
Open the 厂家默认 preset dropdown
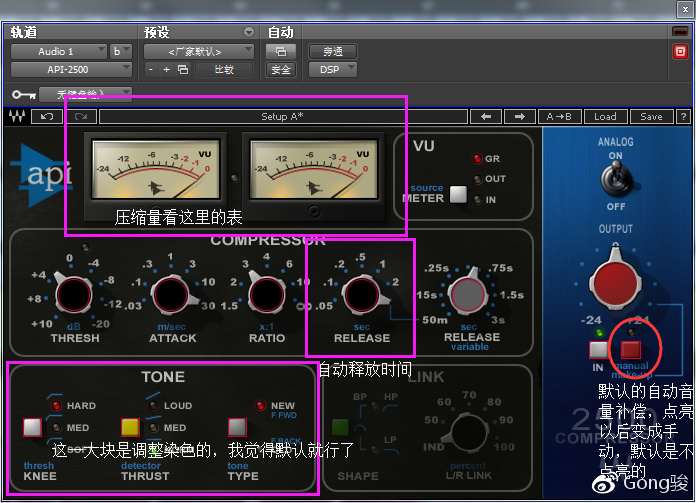198,51
